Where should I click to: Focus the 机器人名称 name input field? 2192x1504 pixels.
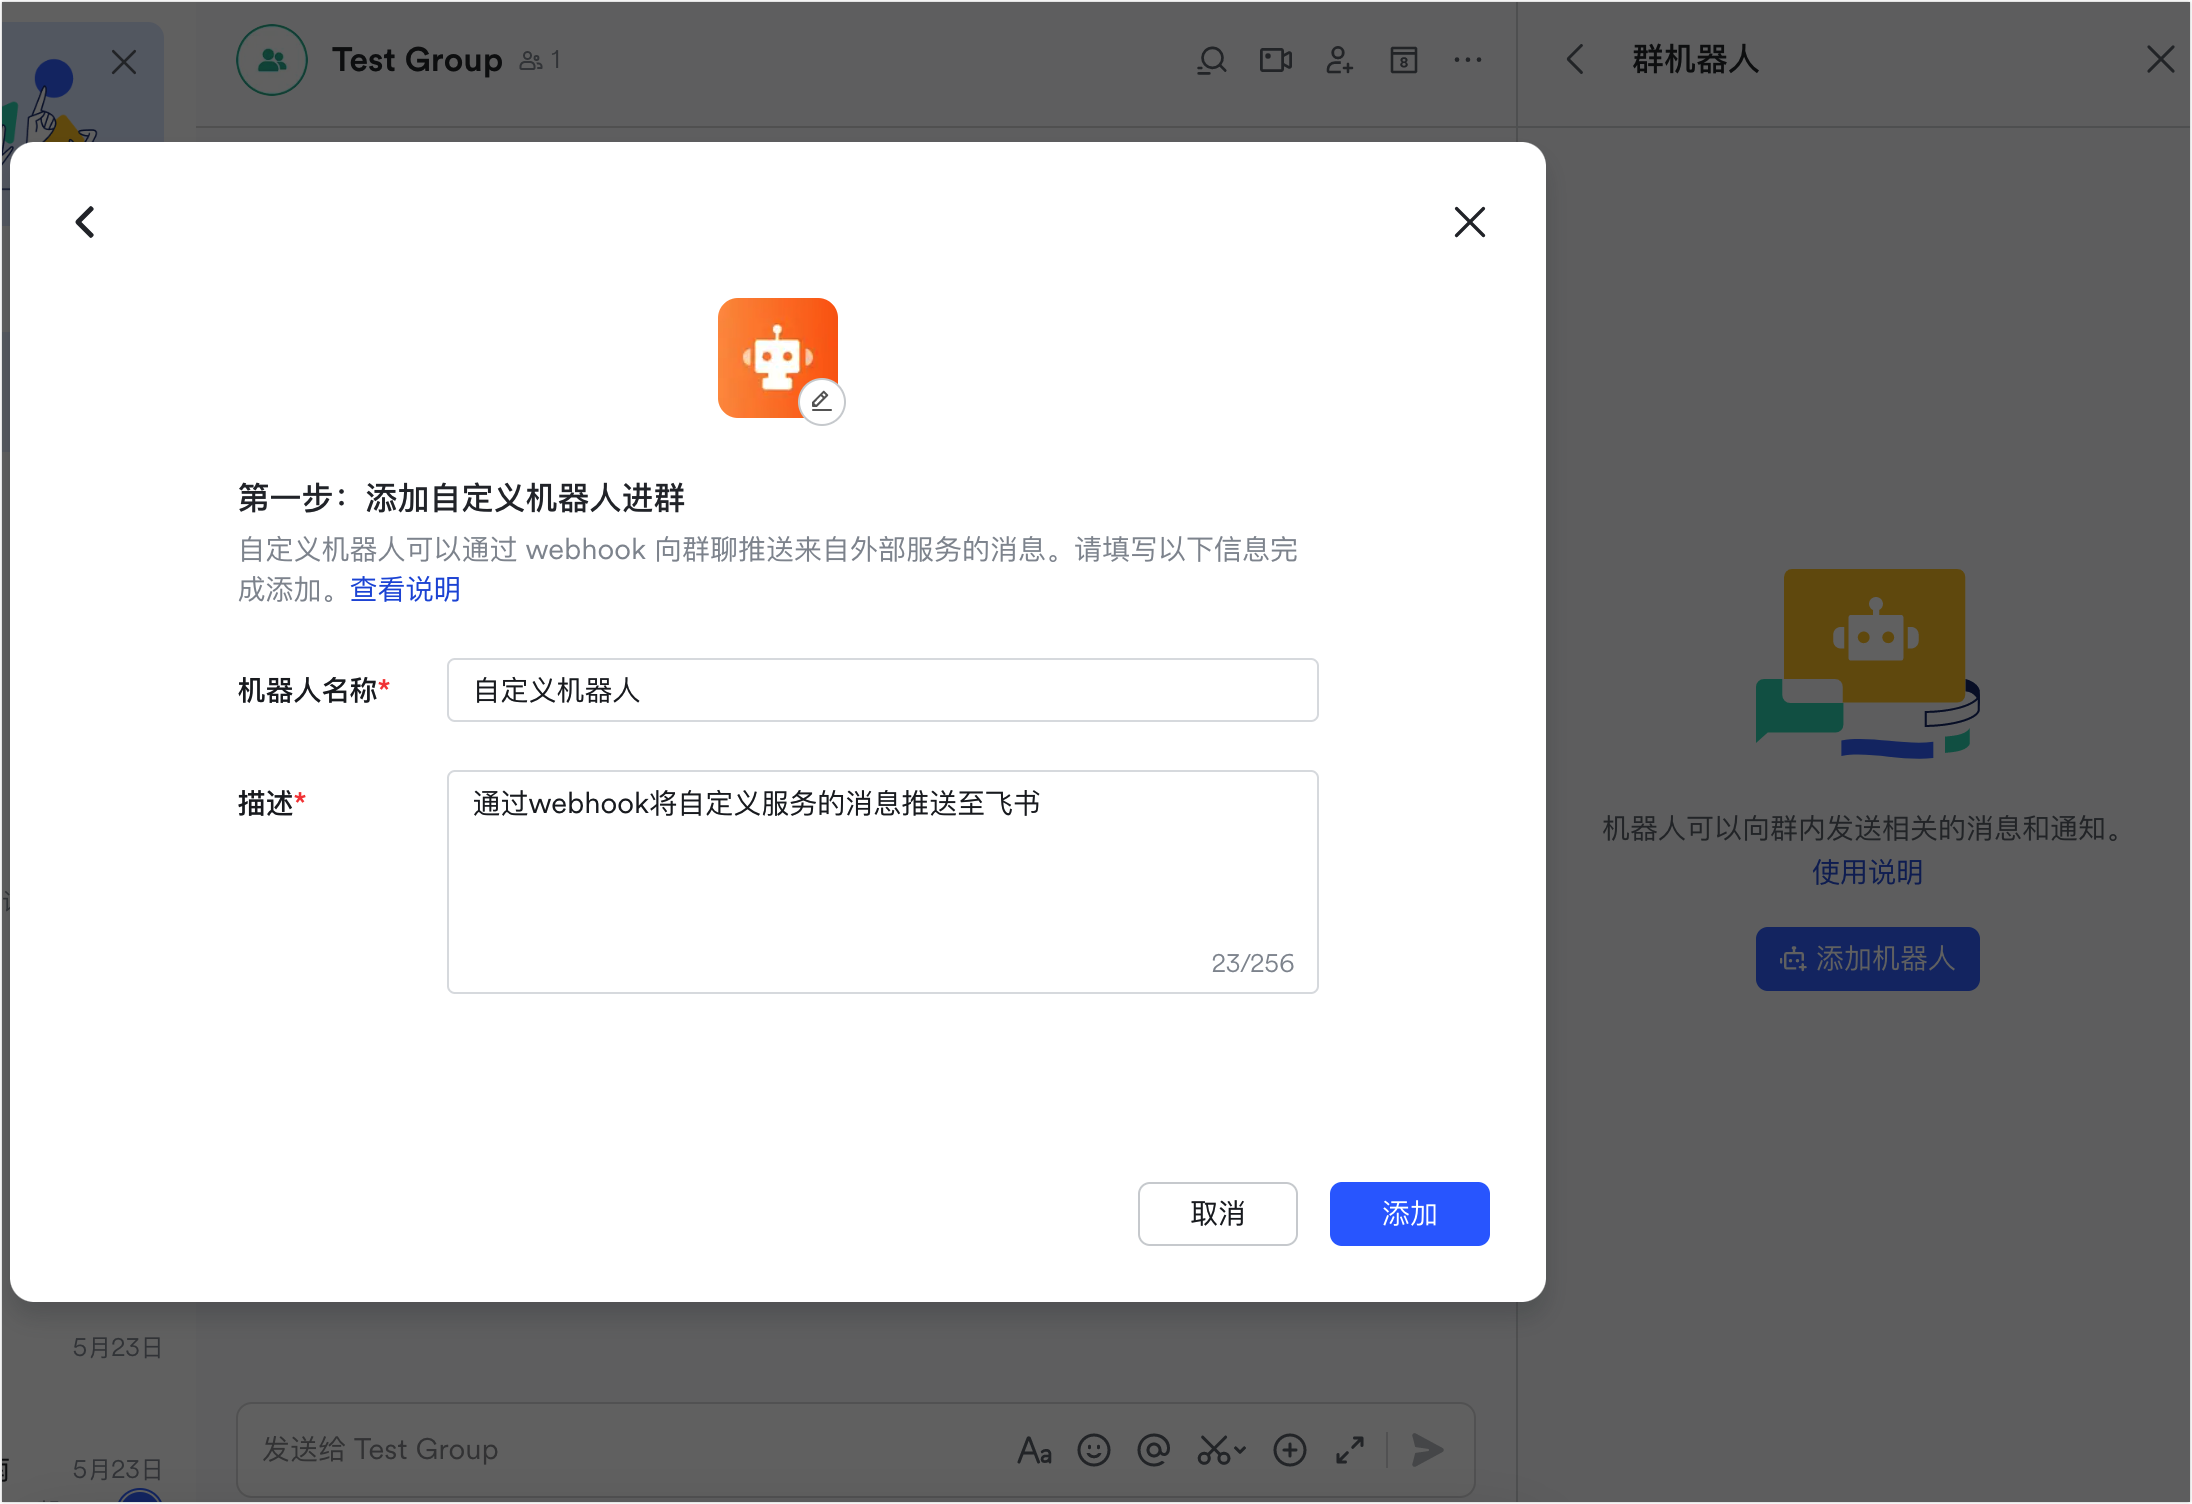click(882, 690)
